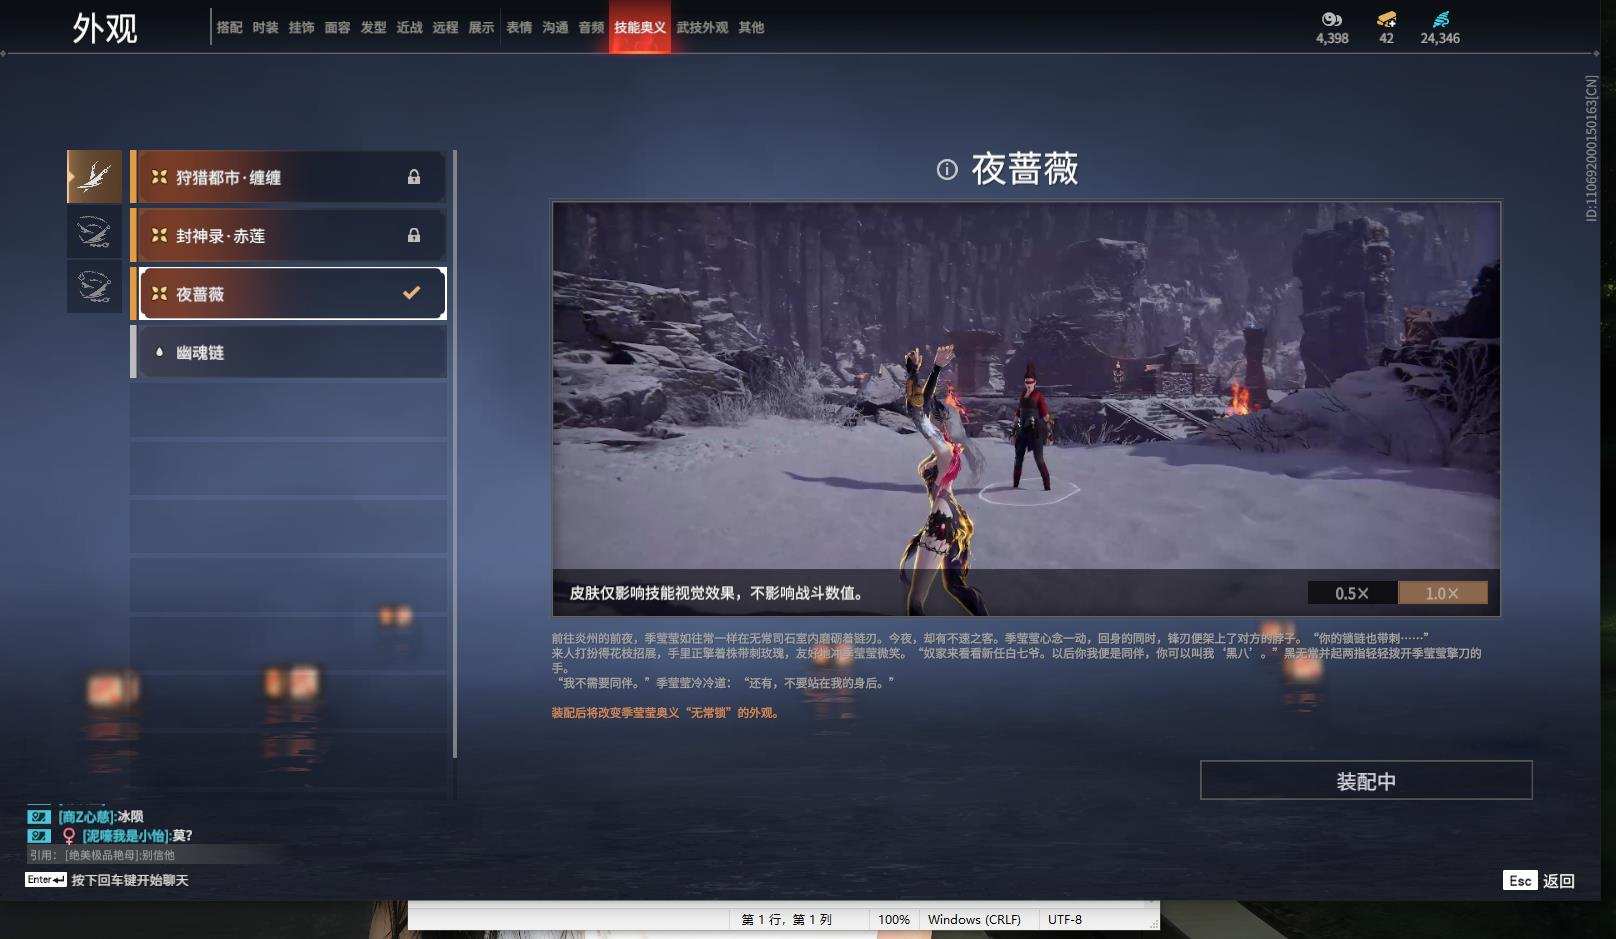Click the Esc 返回 button
The width and height of the screenshot is (1616, 939).
[1539, 880]
